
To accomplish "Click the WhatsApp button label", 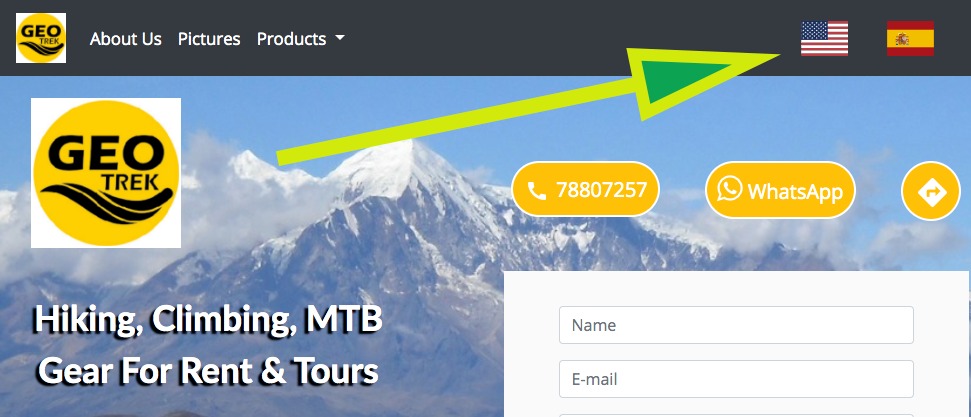I will click(x=795, y=191).
